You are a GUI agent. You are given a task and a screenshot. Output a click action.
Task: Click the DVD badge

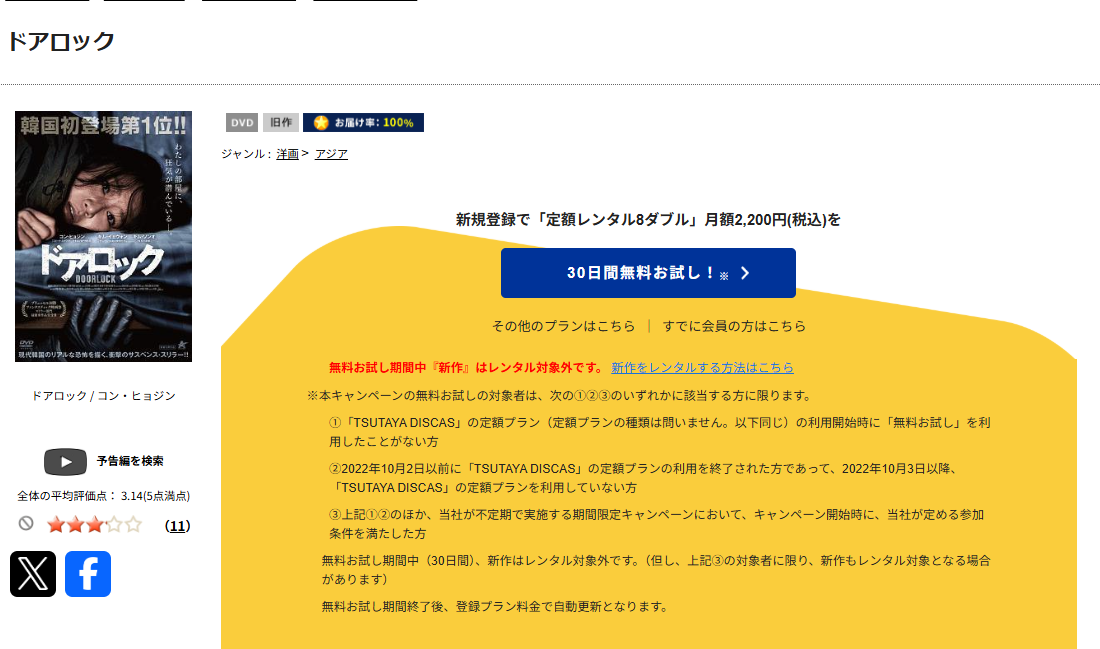[x=242, y=123]
